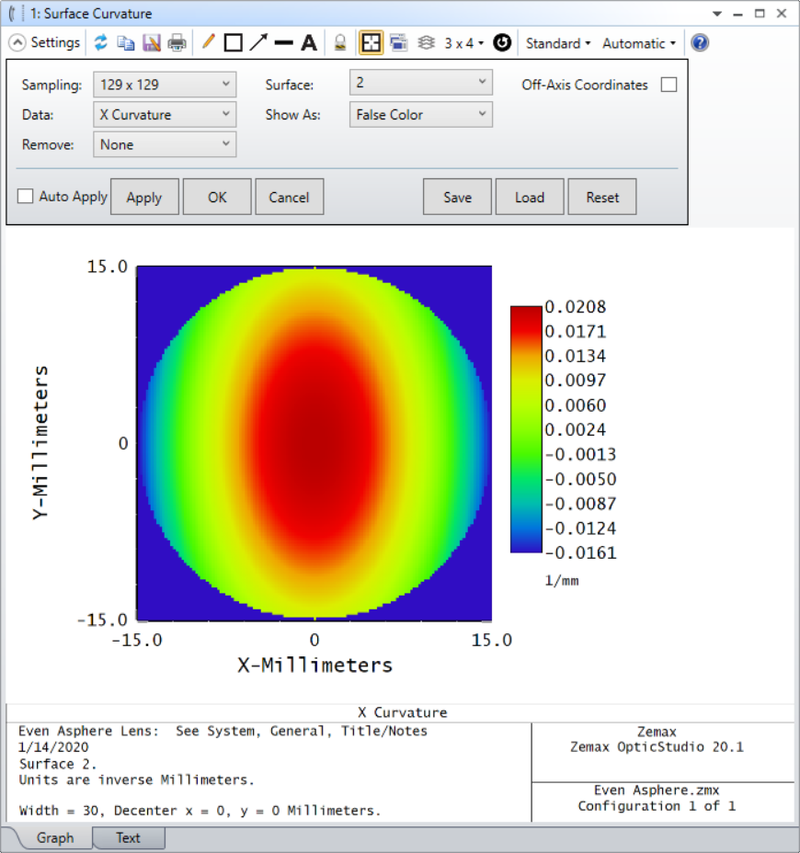Open the Sampling dropdown showing 129 x 129
The width and height of the screenshot is (800, 853).
164,85
